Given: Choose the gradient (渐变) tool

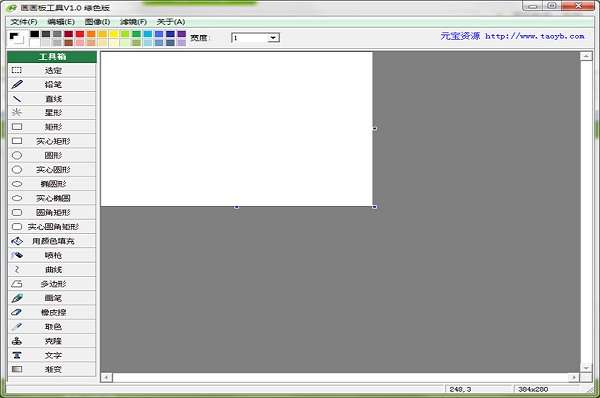Looking at the screenshot, I should 52,369.
